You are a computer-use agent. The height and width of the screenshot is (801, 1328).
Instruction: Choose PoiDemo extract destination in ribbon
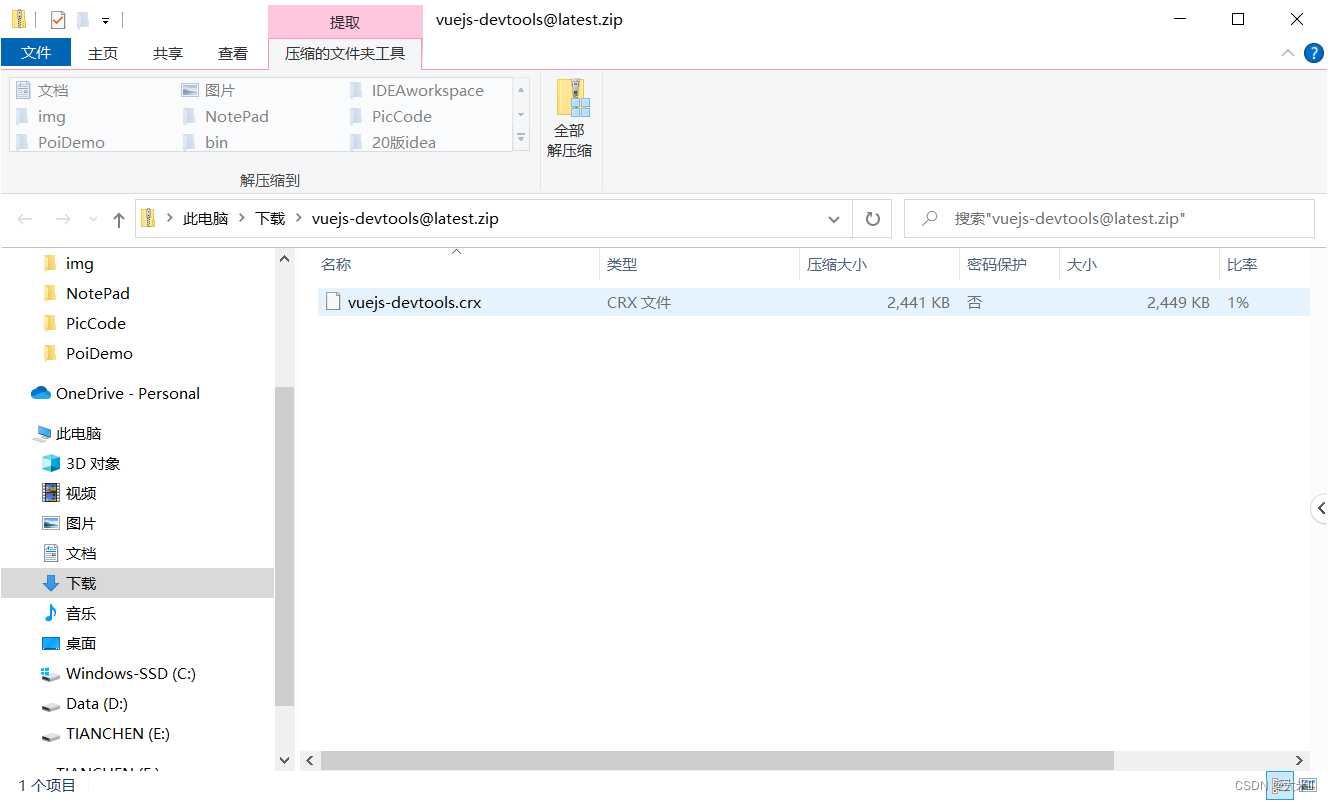pyautogui.click(x=61, y=142)
